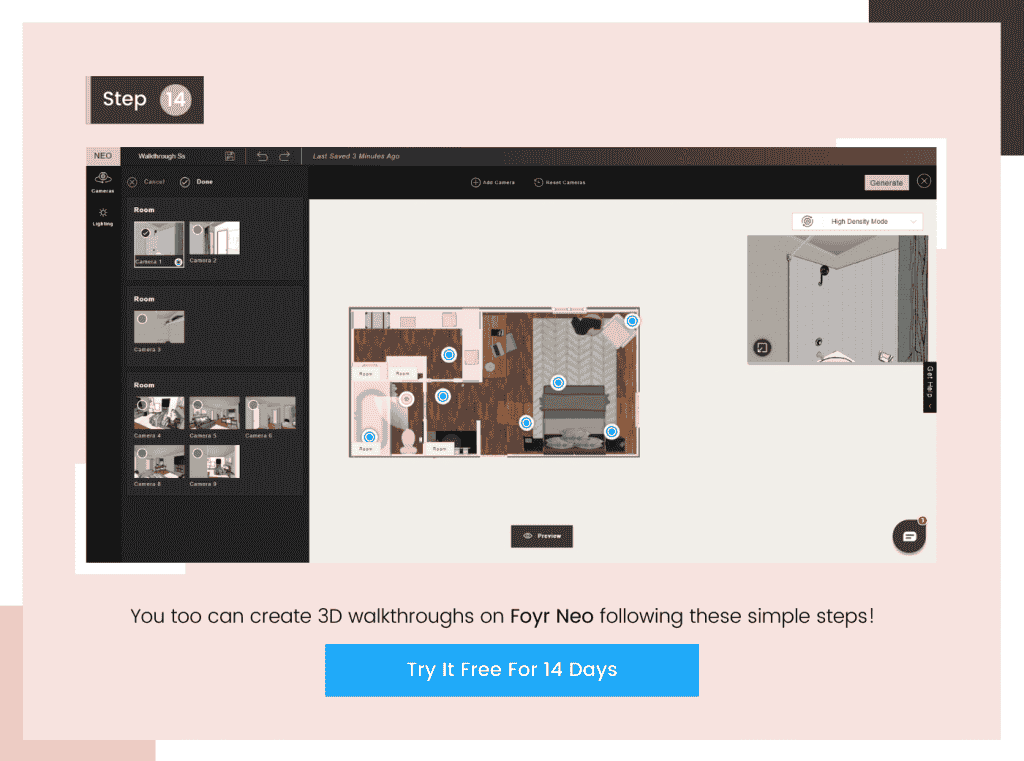The image size is (1024, 761).
Task: Click the undo arrow icon
Action: tap(262, 156)
